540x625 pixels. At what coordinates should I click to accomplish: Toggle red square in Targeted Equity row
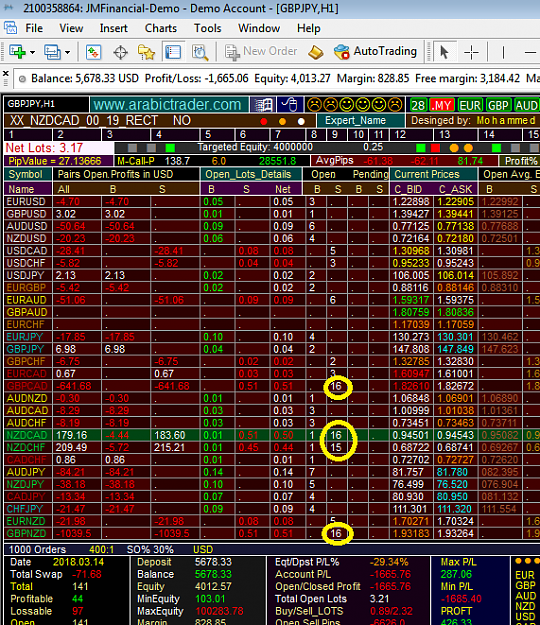click(435, 148)
